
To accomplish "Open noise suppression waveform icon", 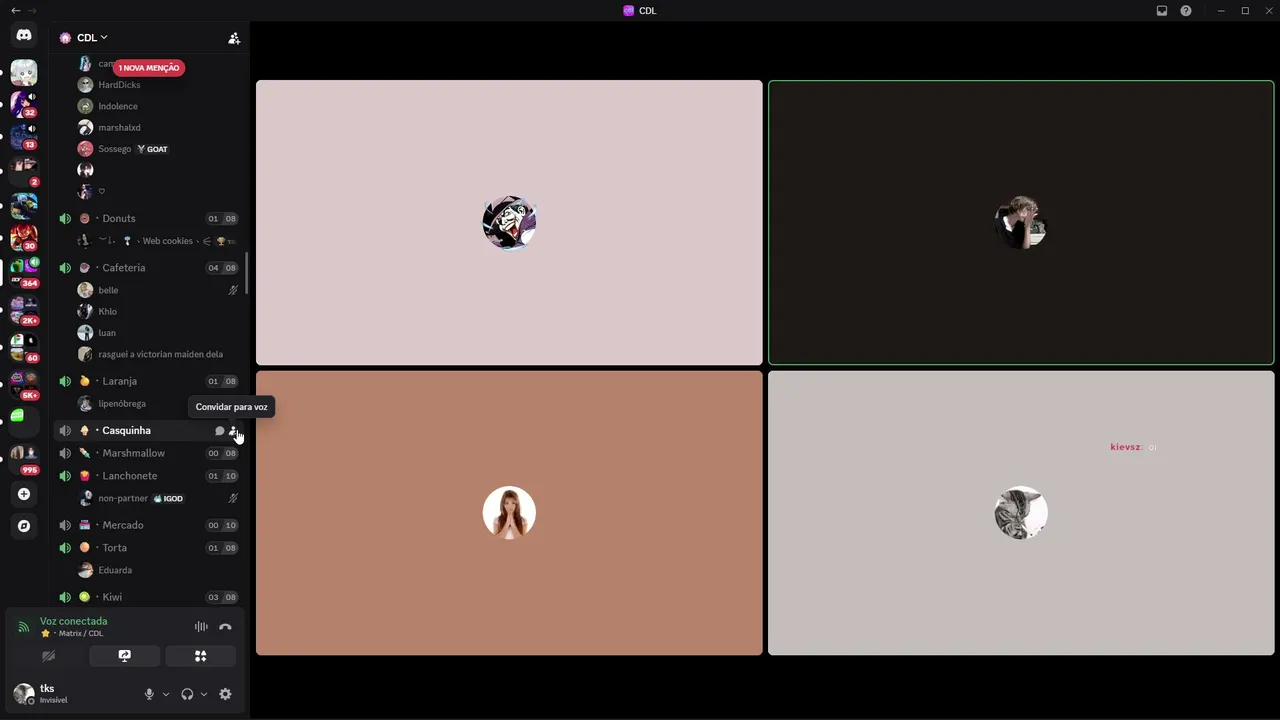I will pos(201,627).
